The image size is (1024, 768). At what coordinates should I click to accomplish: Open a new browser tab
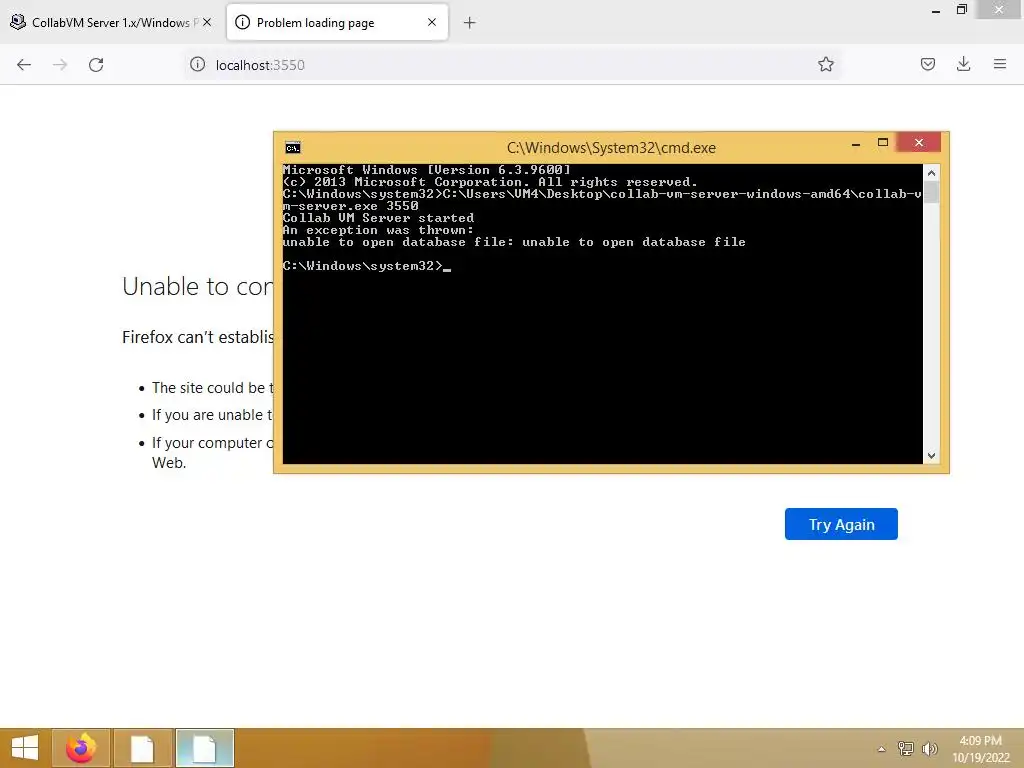(x=469, y=23)
